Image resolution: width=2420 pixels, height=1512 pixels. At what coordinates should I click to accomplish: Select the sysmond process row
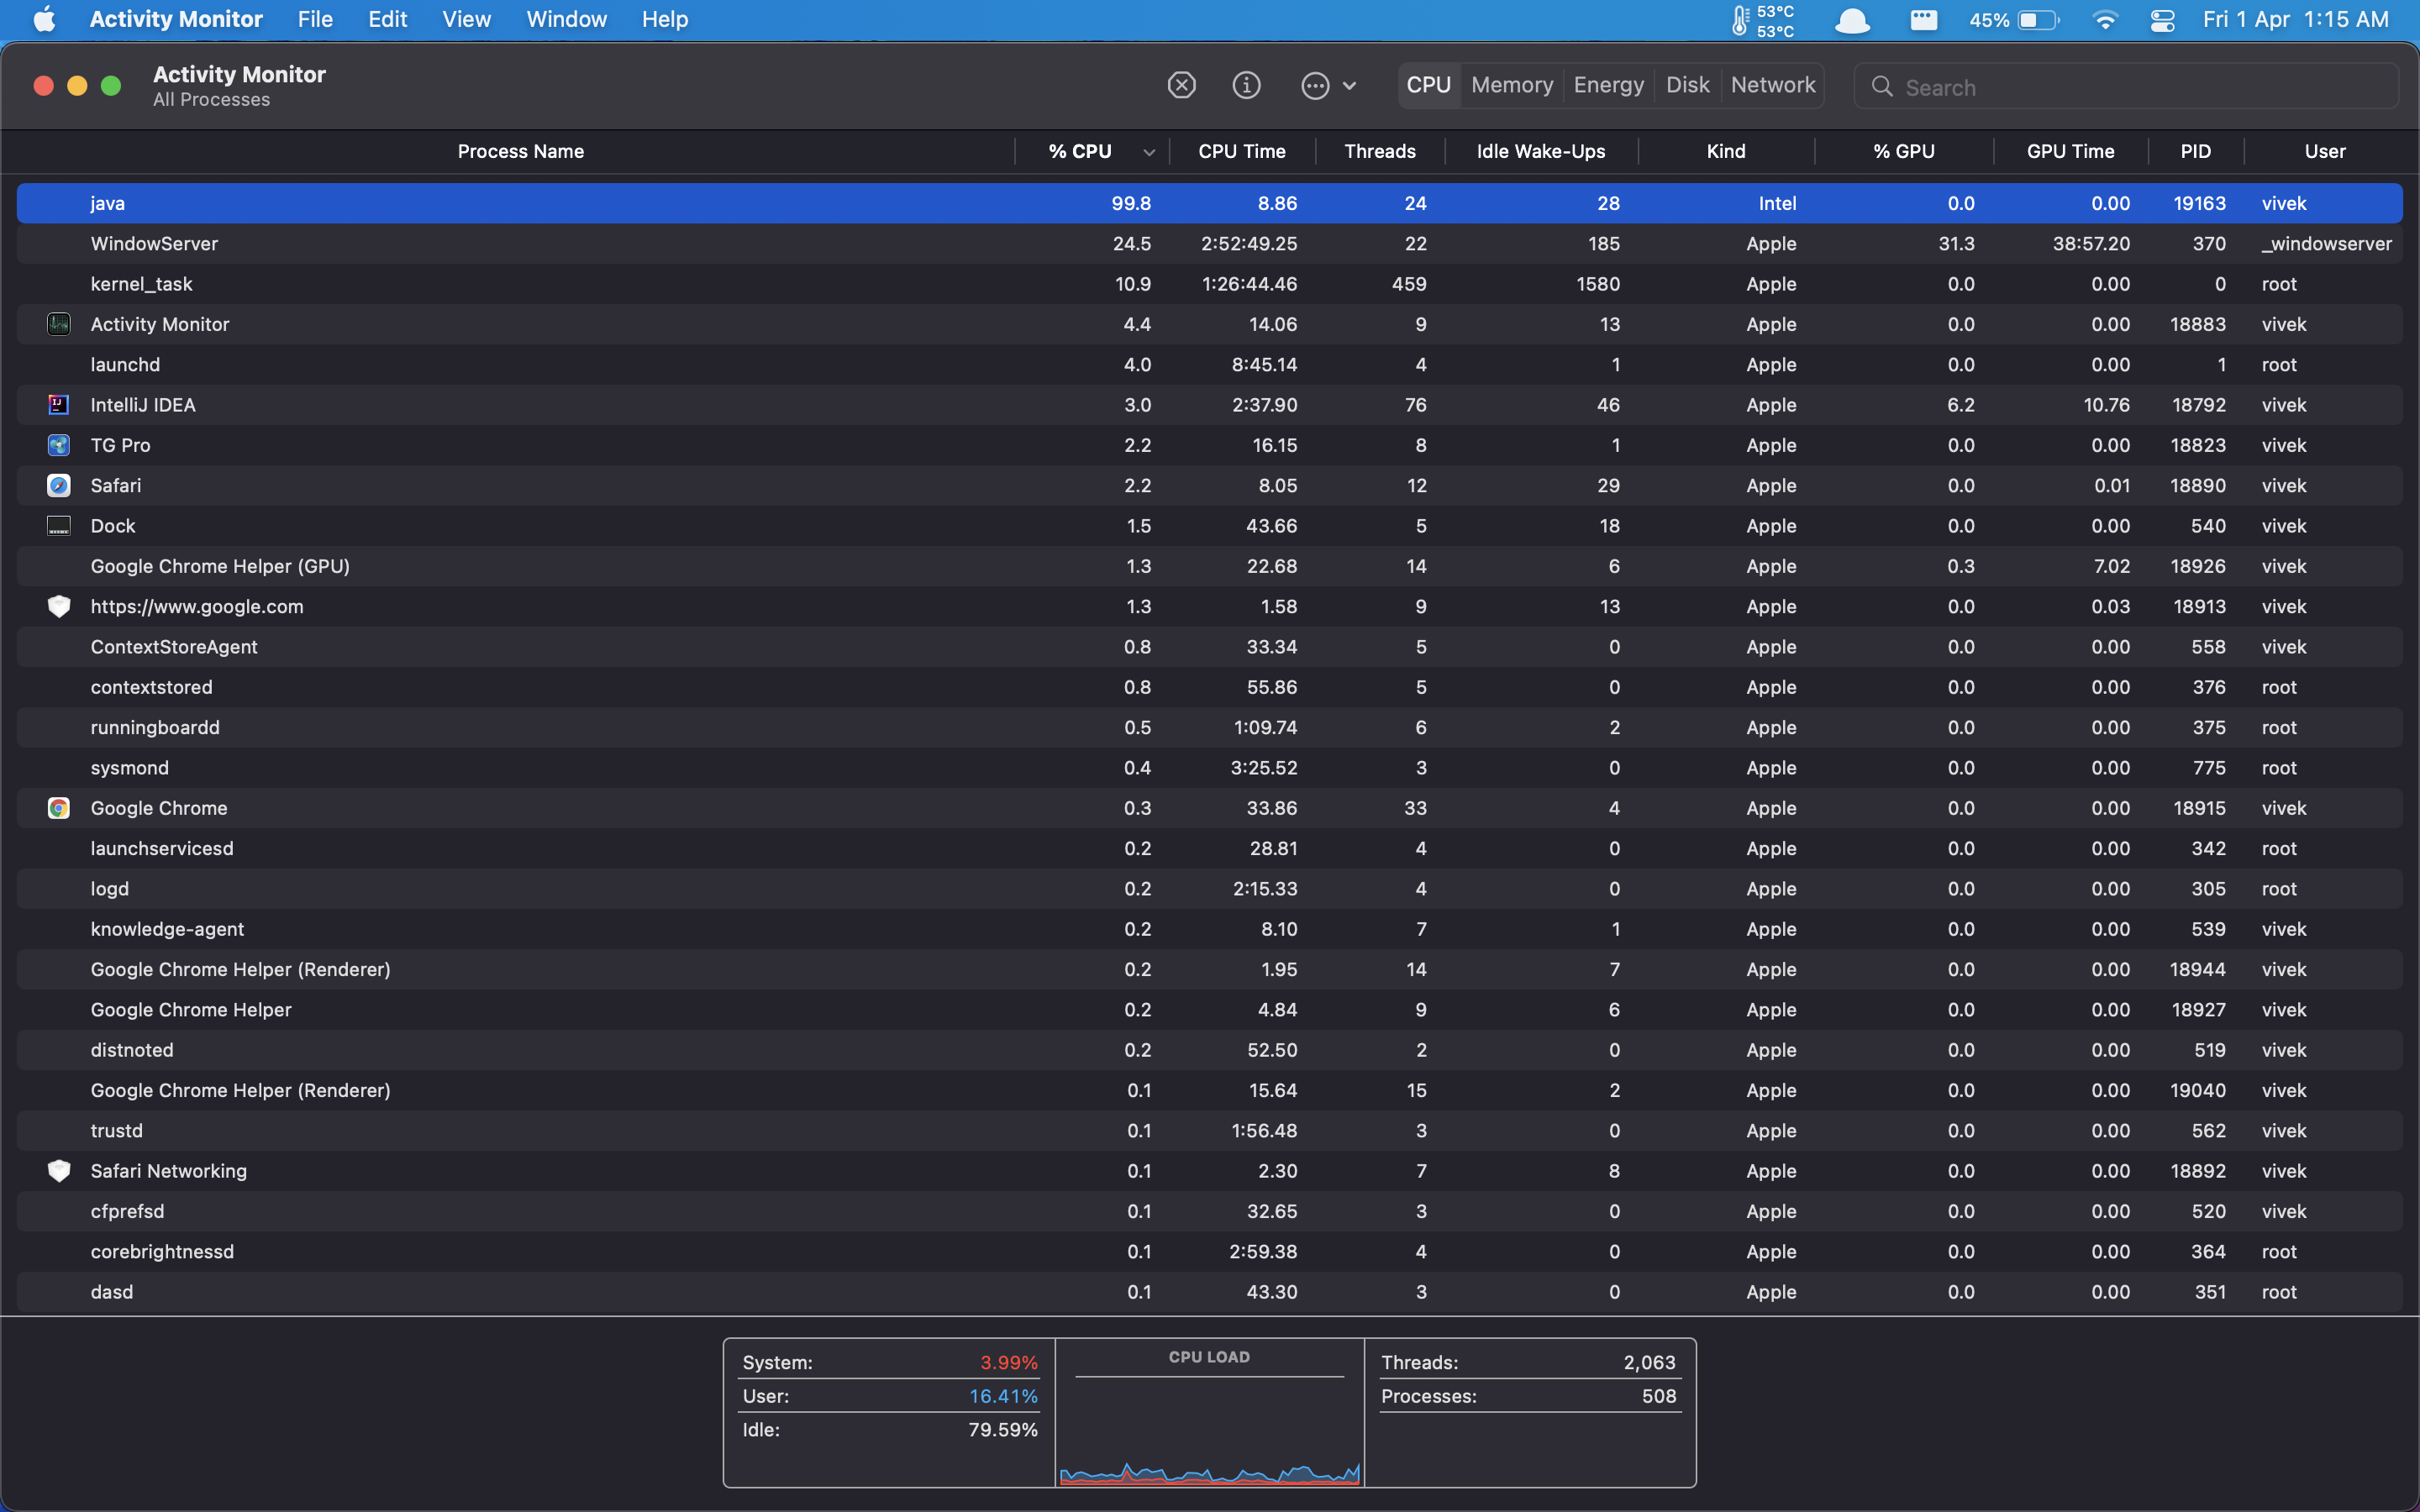(1209, 768)
